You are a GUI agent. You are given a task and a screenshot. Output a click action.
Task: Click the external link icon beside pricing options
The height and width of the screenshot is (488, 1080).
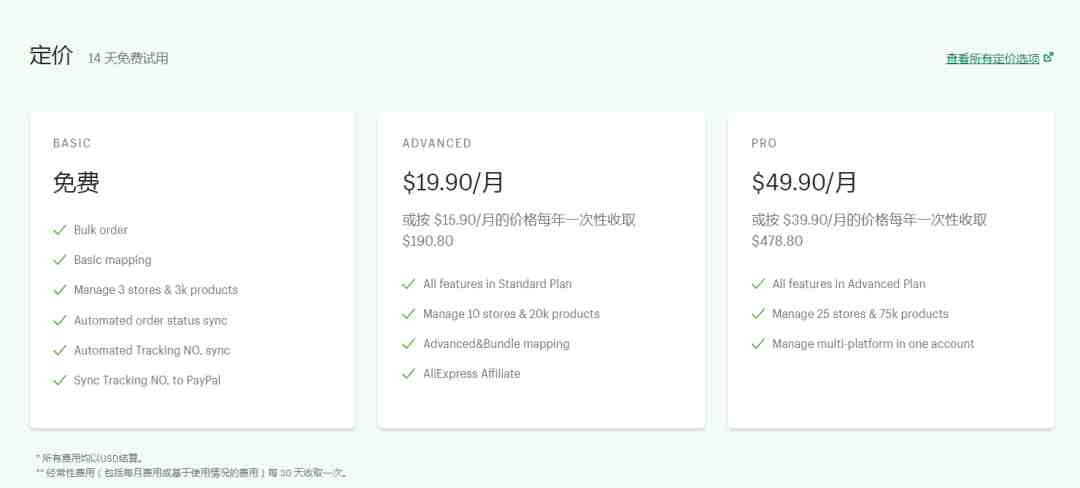pos(1048,57)
